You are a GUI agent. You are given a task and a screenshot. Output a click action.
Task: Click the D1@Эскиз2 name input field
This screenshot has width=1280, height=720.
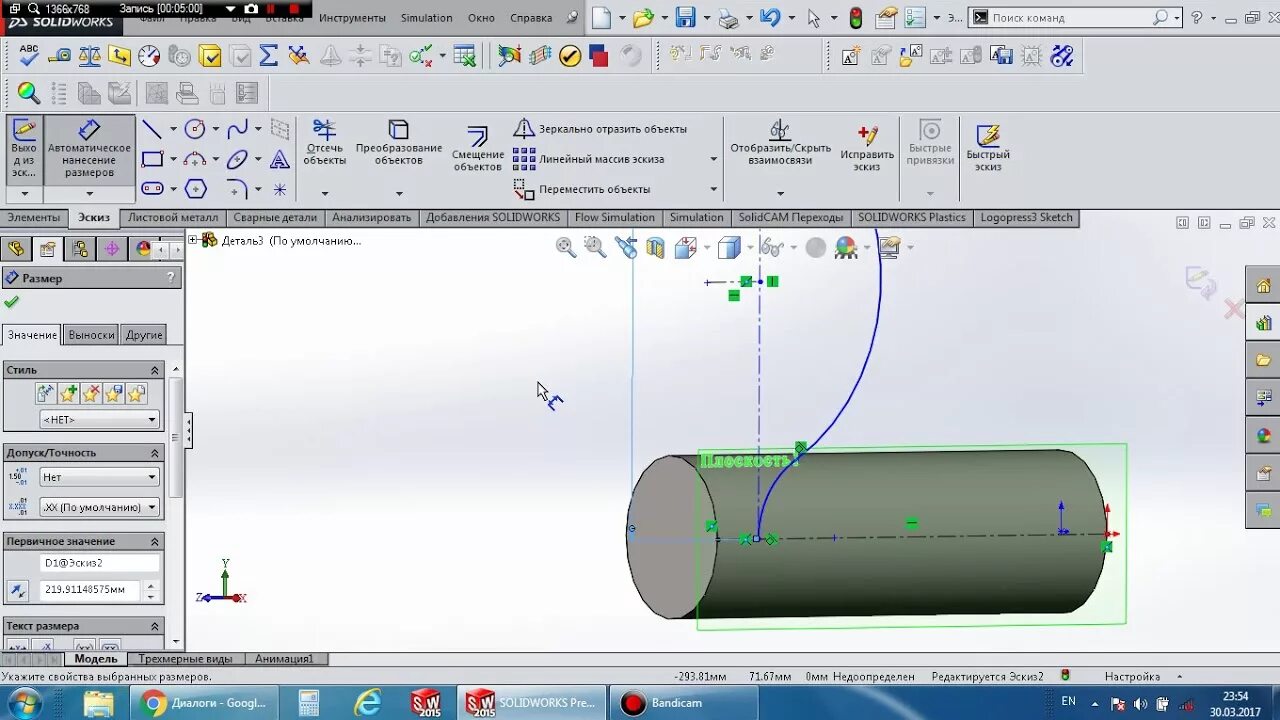click(100, 562)
